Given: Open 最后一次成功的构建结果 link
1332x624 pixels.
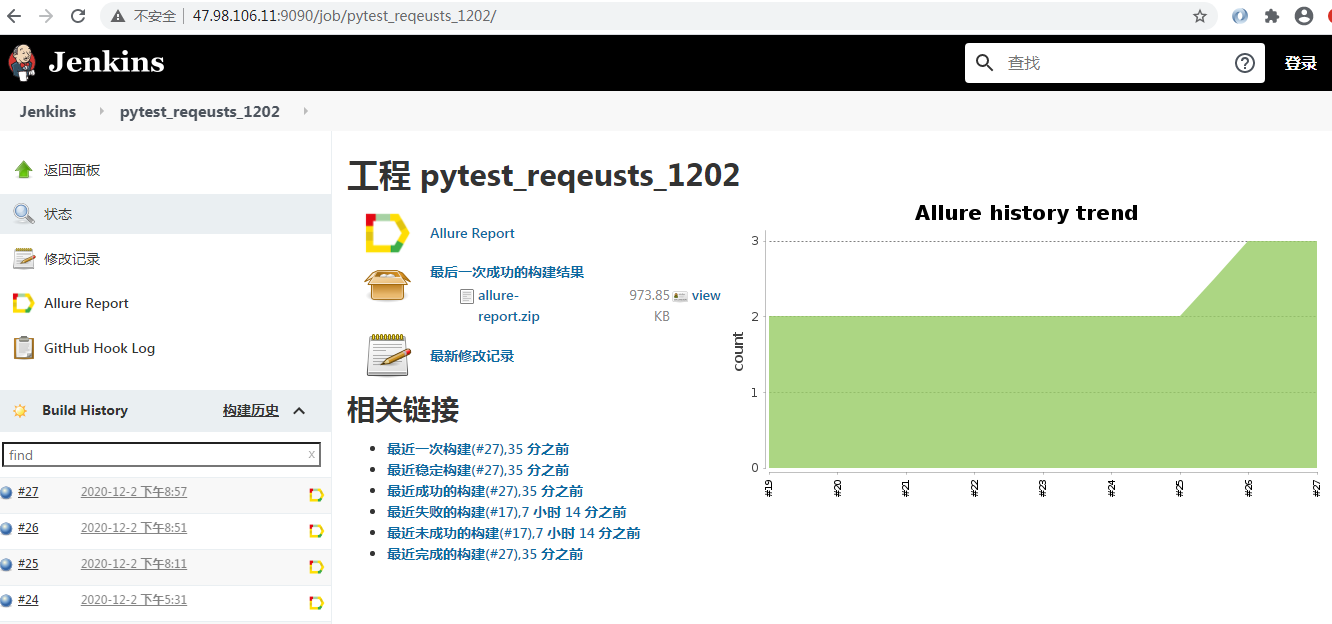Looking at the screenshot, I should click(507, 272).
